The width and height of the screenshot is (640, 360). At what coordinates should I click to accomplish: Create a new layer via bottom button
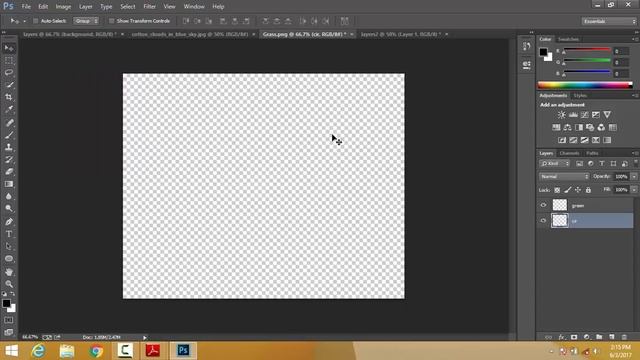point(611,337)
